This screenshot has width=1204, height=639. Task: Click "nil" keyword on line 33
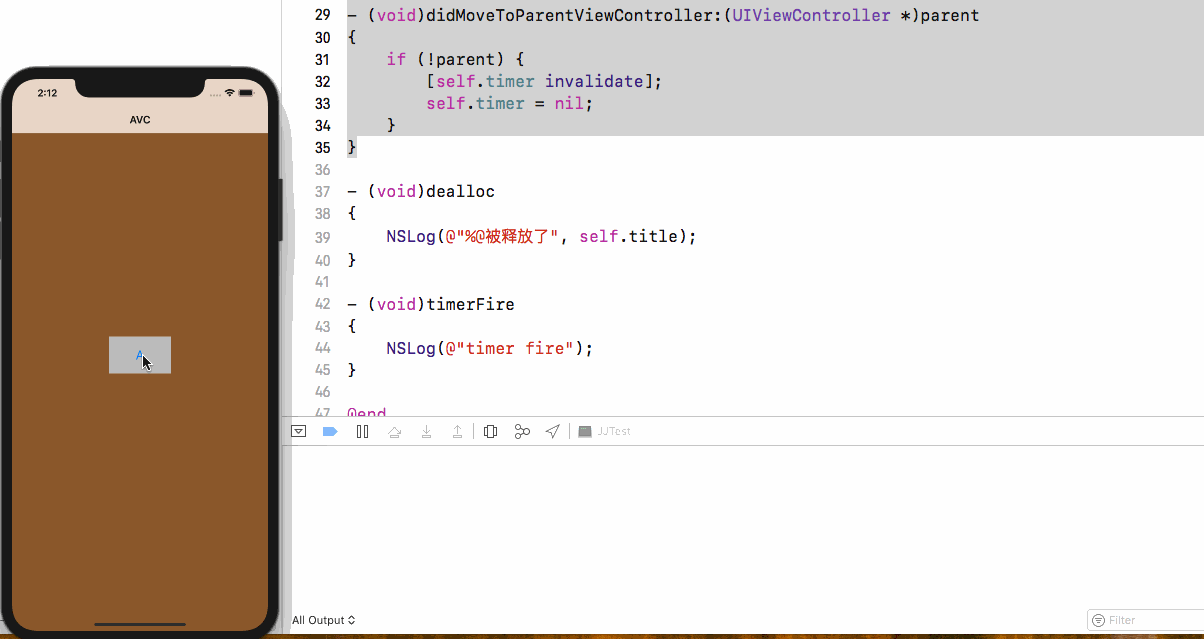click(x=569, y=103)
